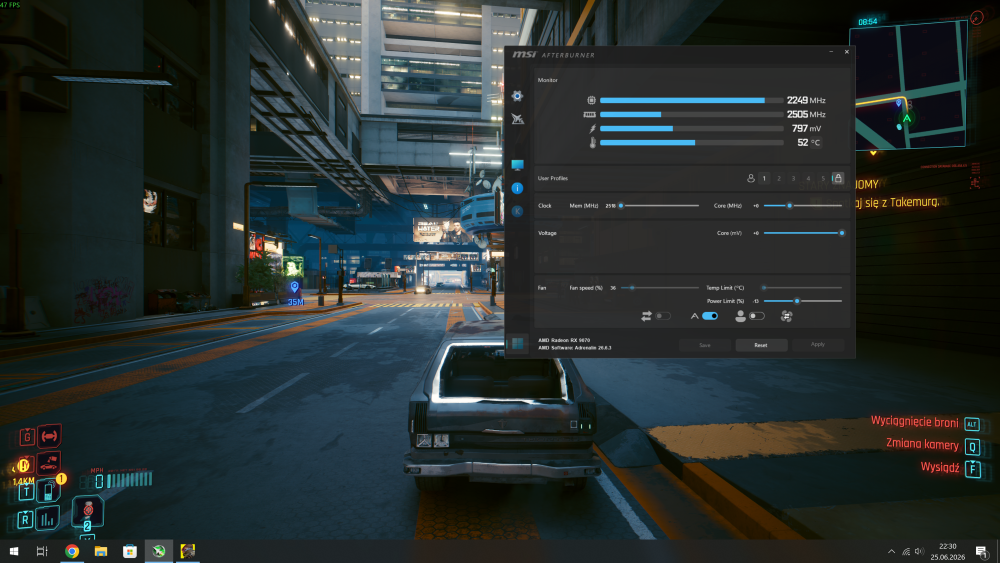The width and height of the screenshot is (1000, 563).
Task: Click the 2249 MHz core clock reading
Action: click(806, 100)
